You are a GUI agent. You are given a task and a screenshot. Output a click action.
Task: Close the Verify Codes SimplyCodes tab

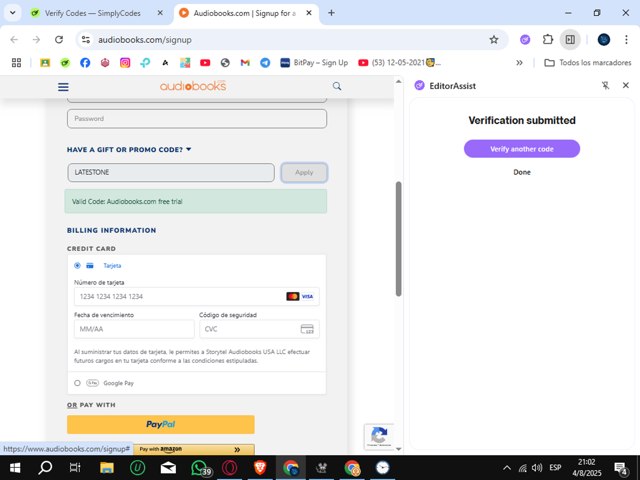point(160,13)
